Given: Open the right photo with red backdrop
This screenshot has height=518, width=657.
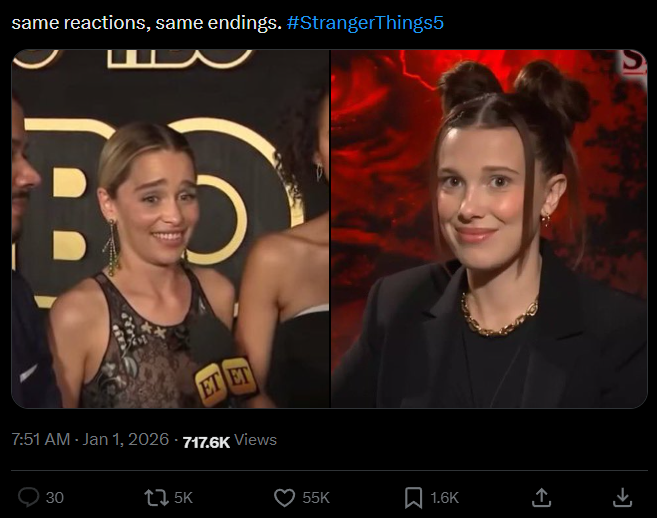Looking at the screenshot, I should point(489,229).
